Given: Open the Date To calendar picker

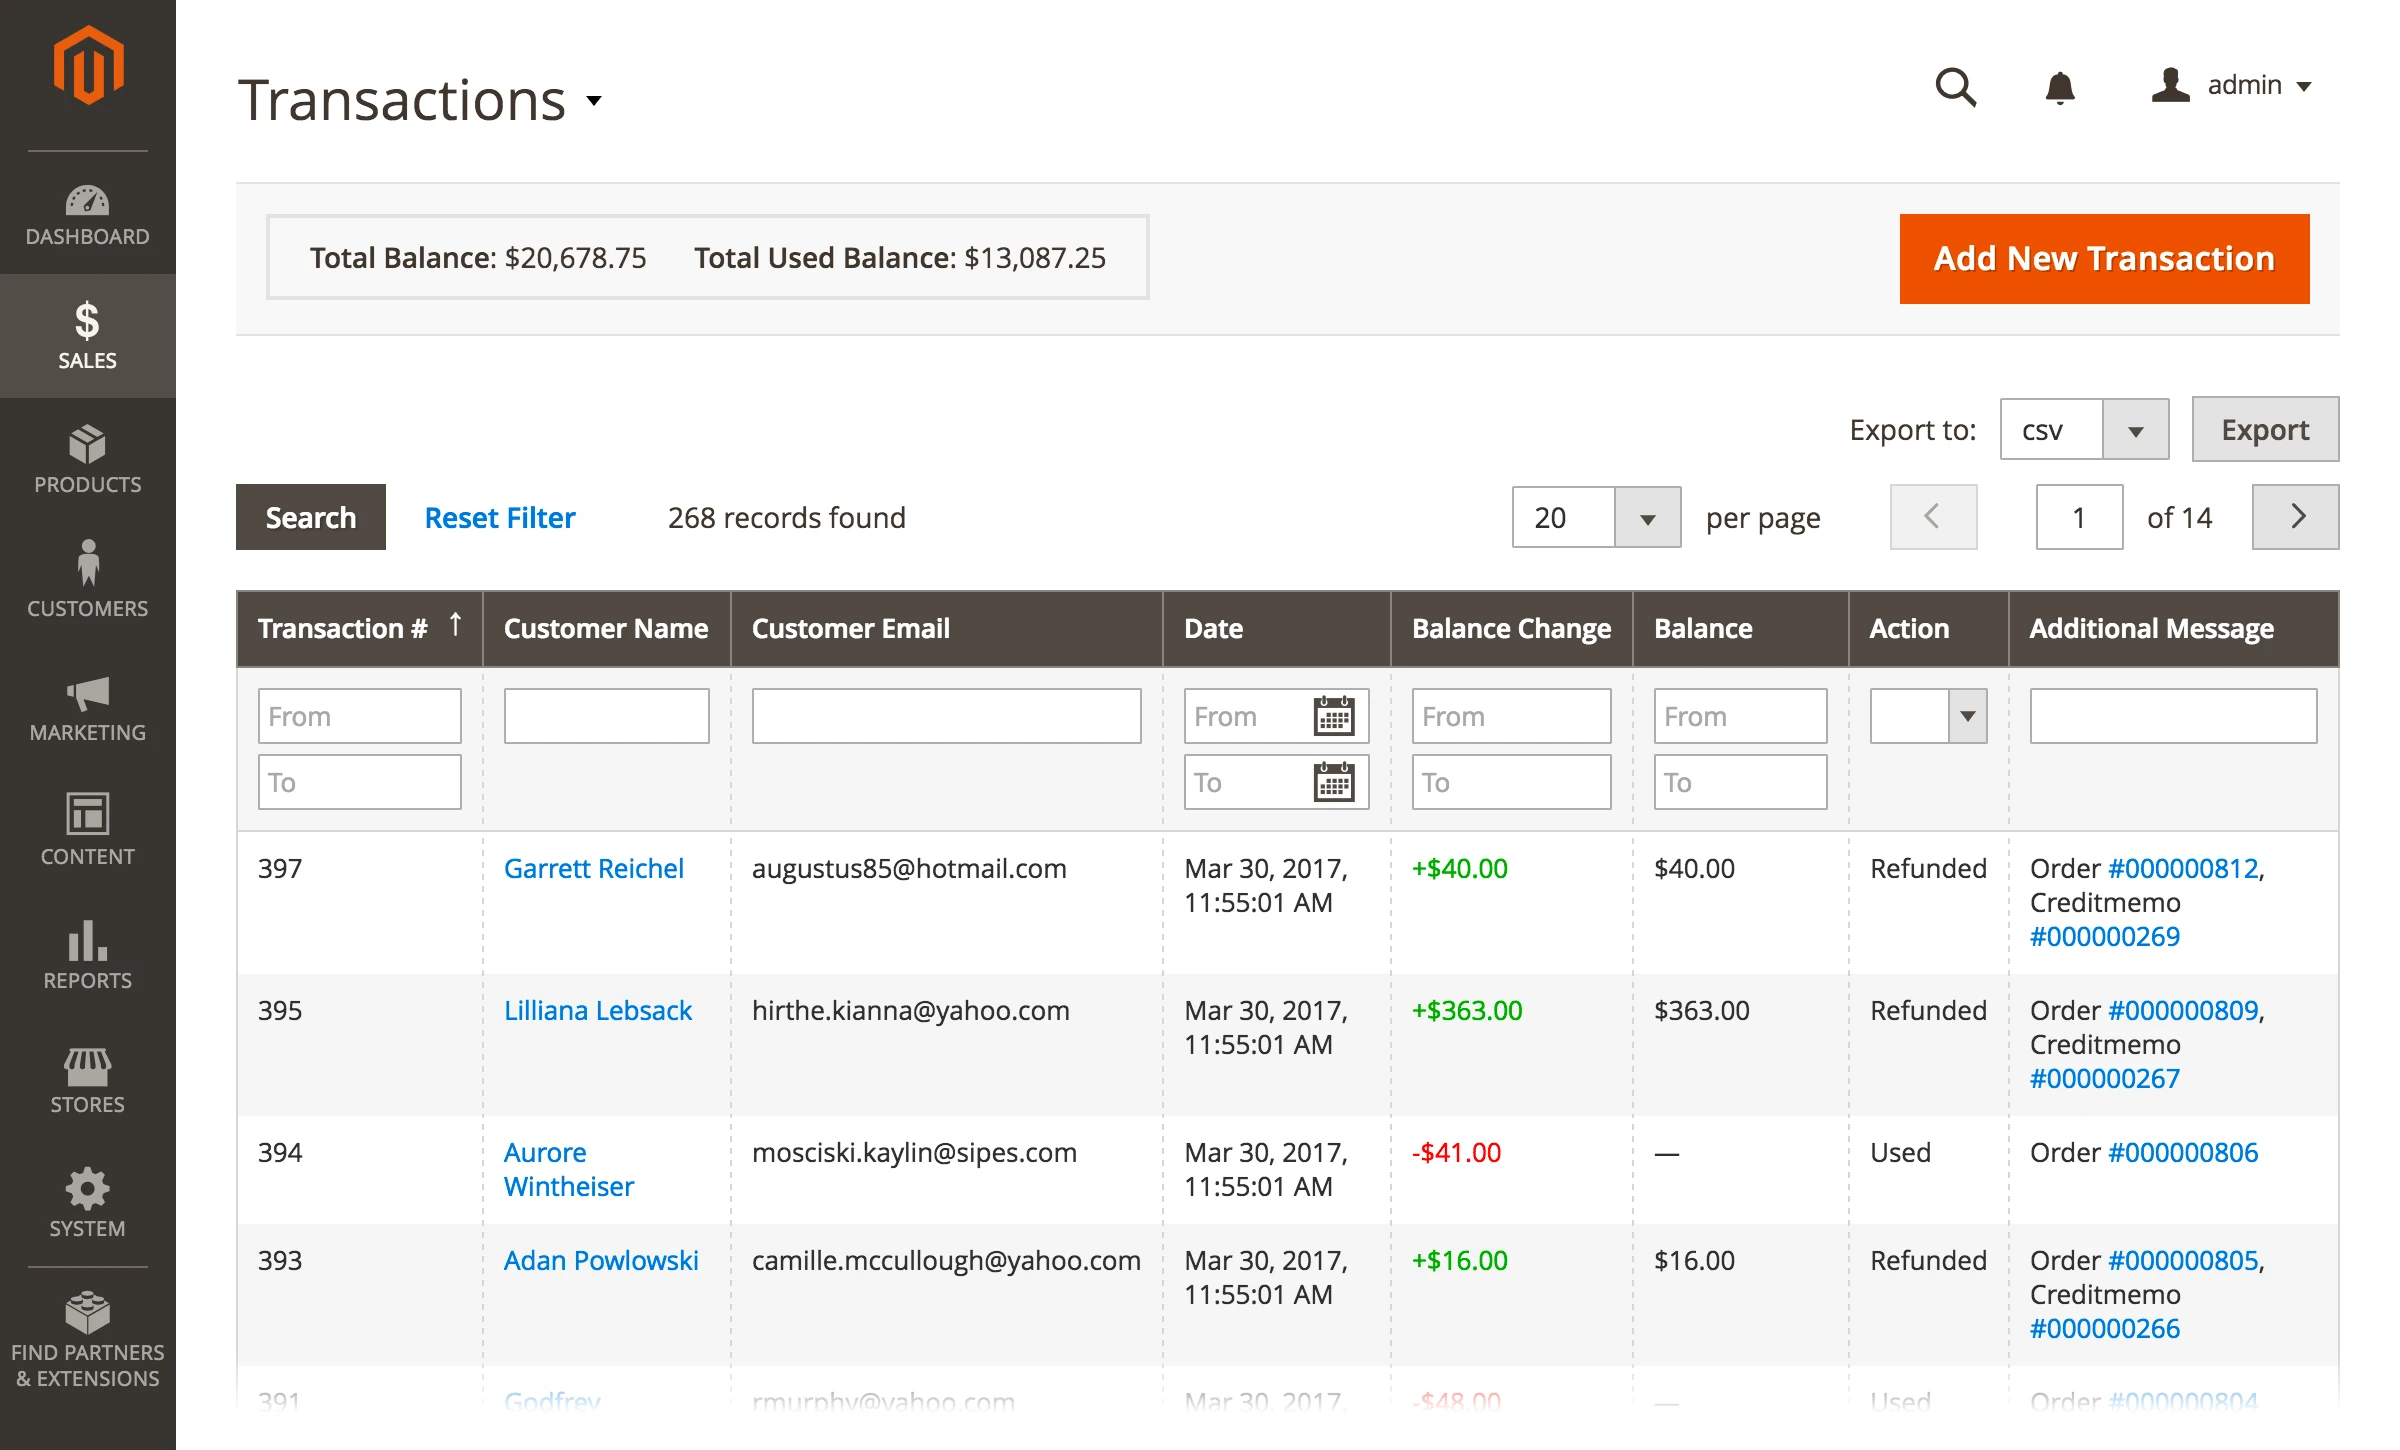Looking at the screenshot, I should [x=1333, y=782].
